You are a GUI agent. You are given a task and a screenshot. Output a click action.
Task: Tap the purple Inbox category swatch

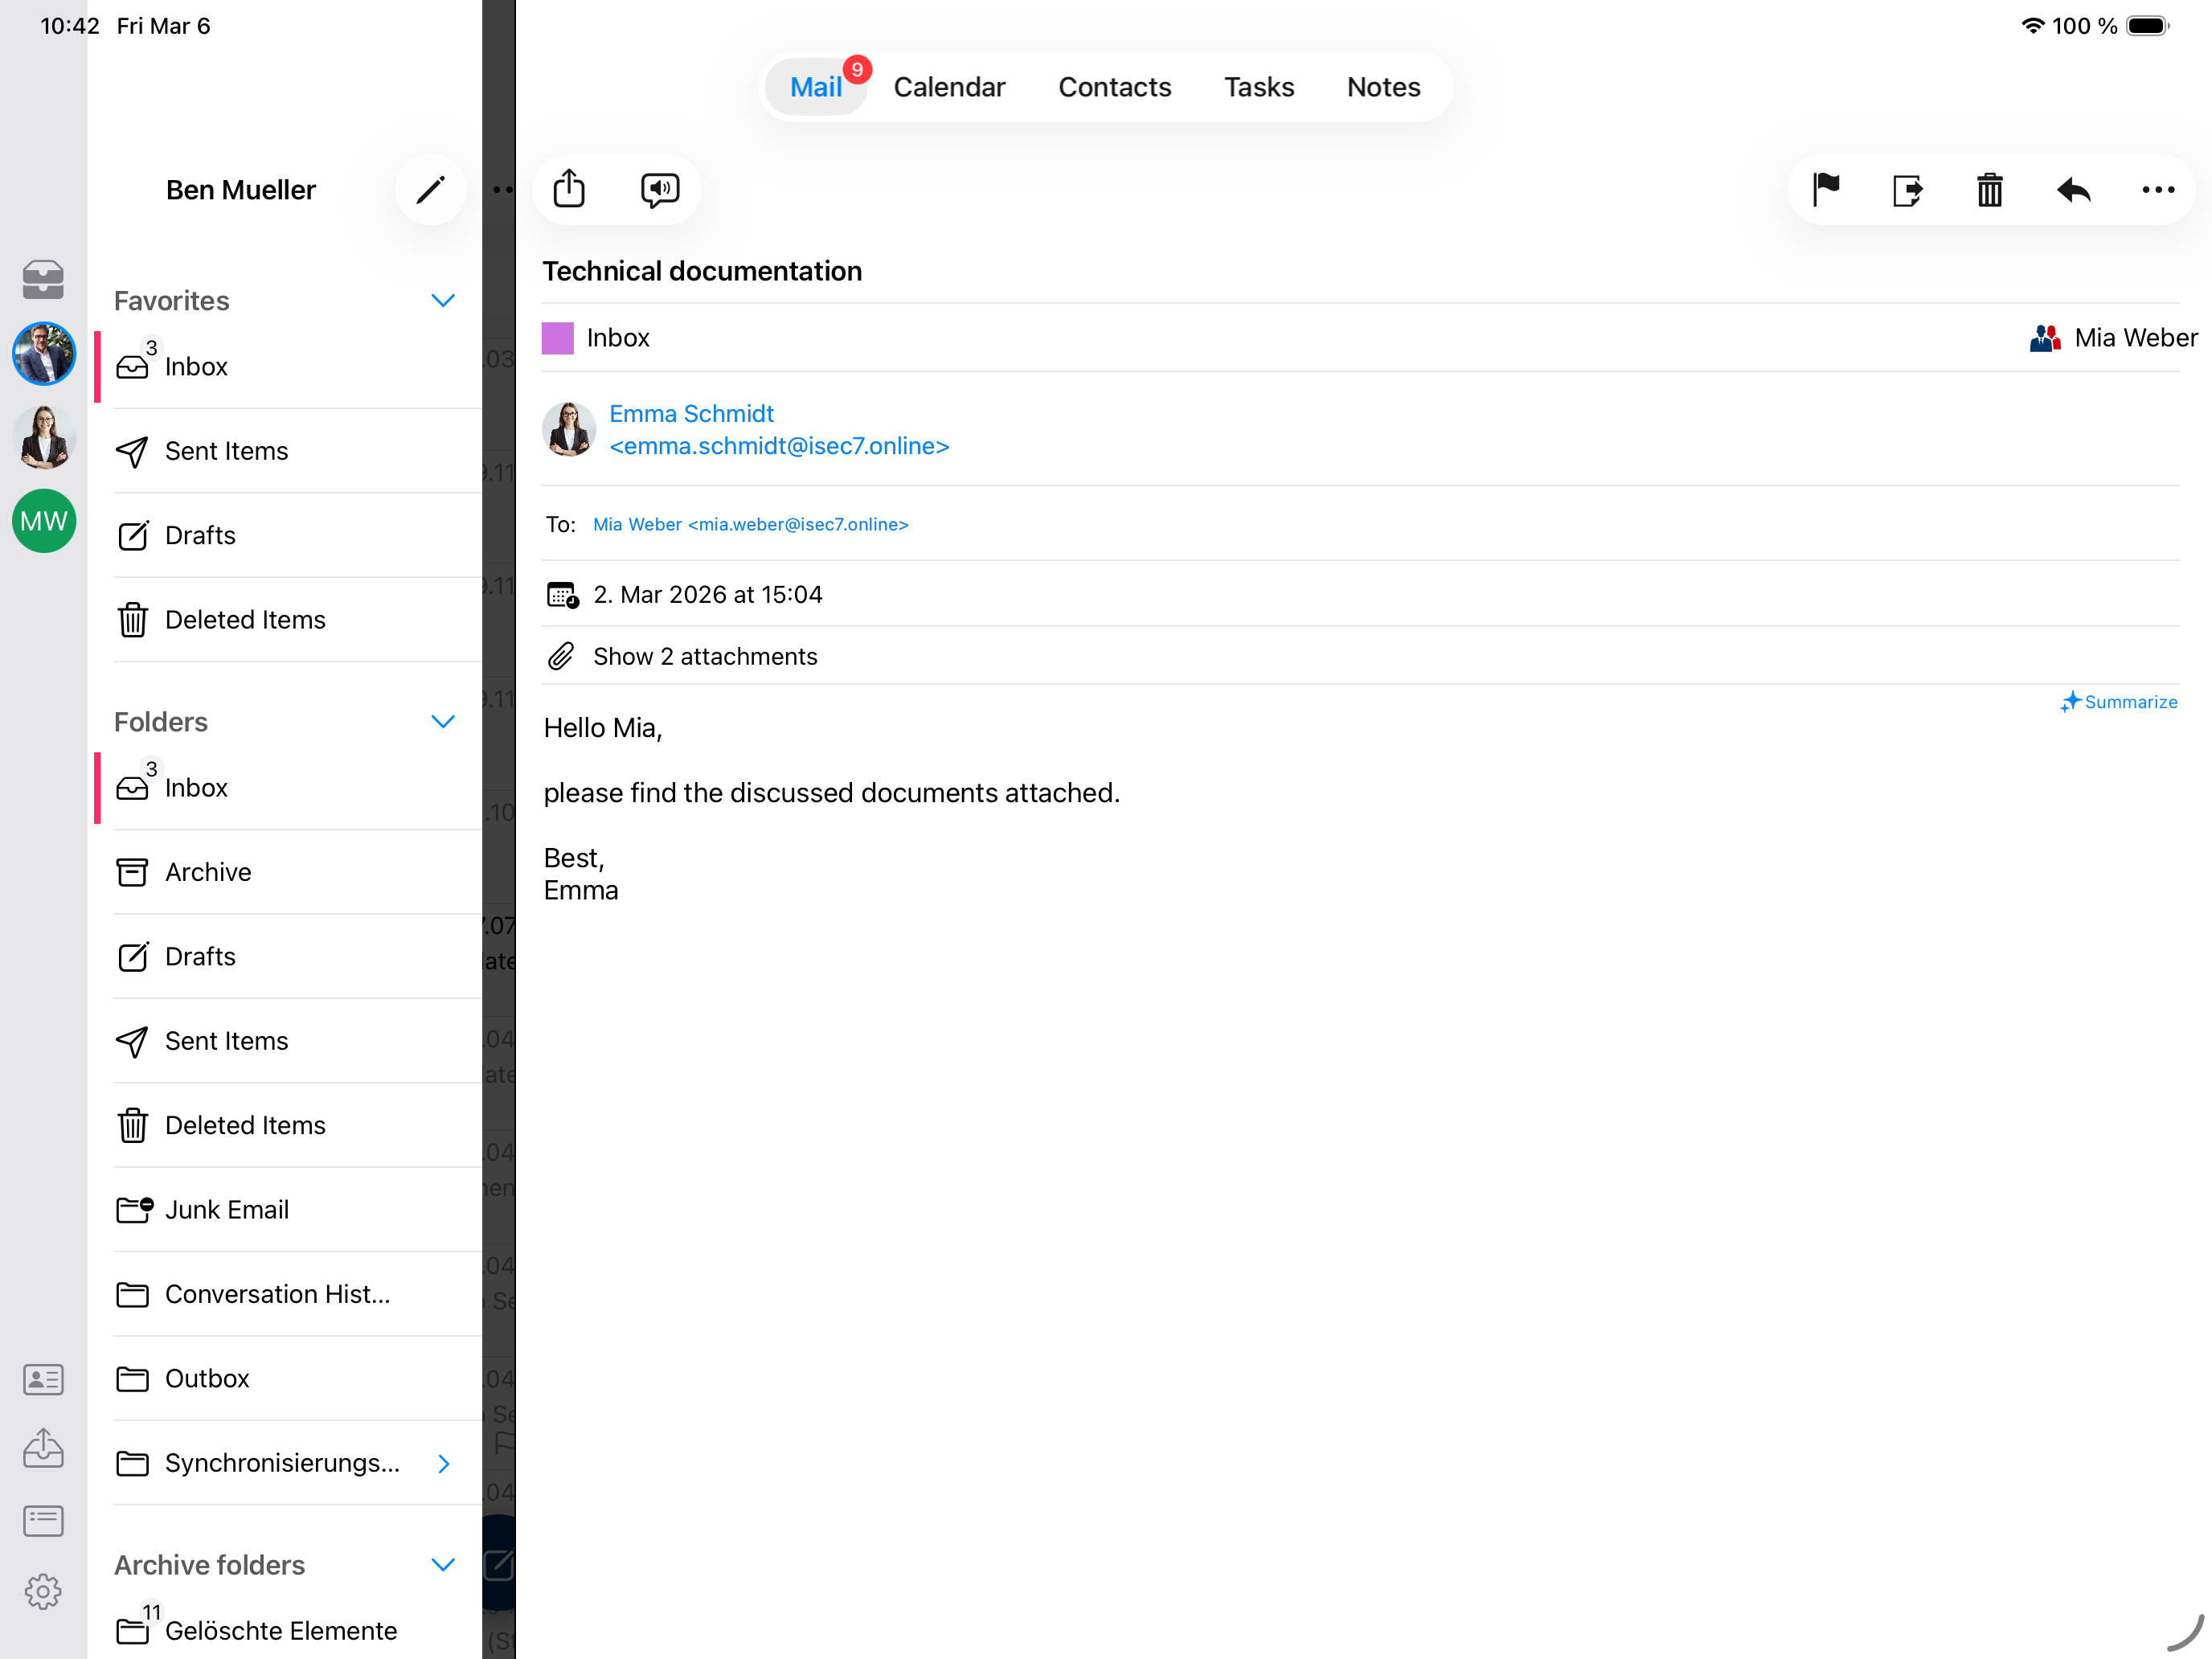click(x=557, y=338)
